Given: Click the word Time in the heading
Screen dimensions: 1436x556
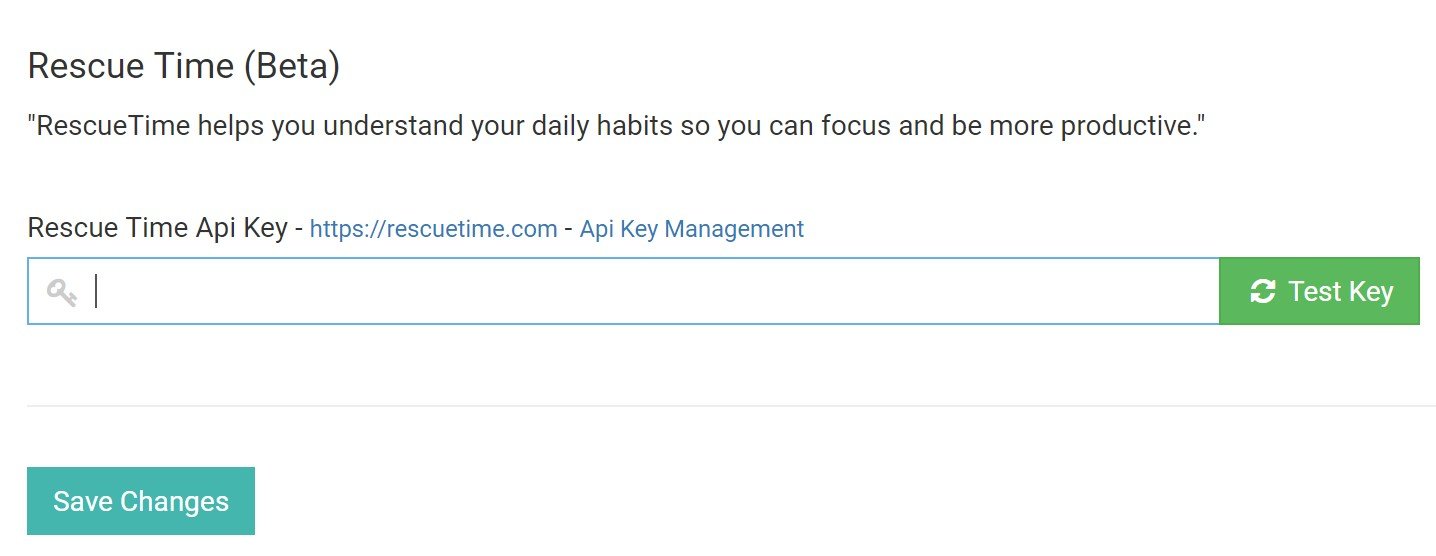Looking at the screenshot, I should 186,67.
